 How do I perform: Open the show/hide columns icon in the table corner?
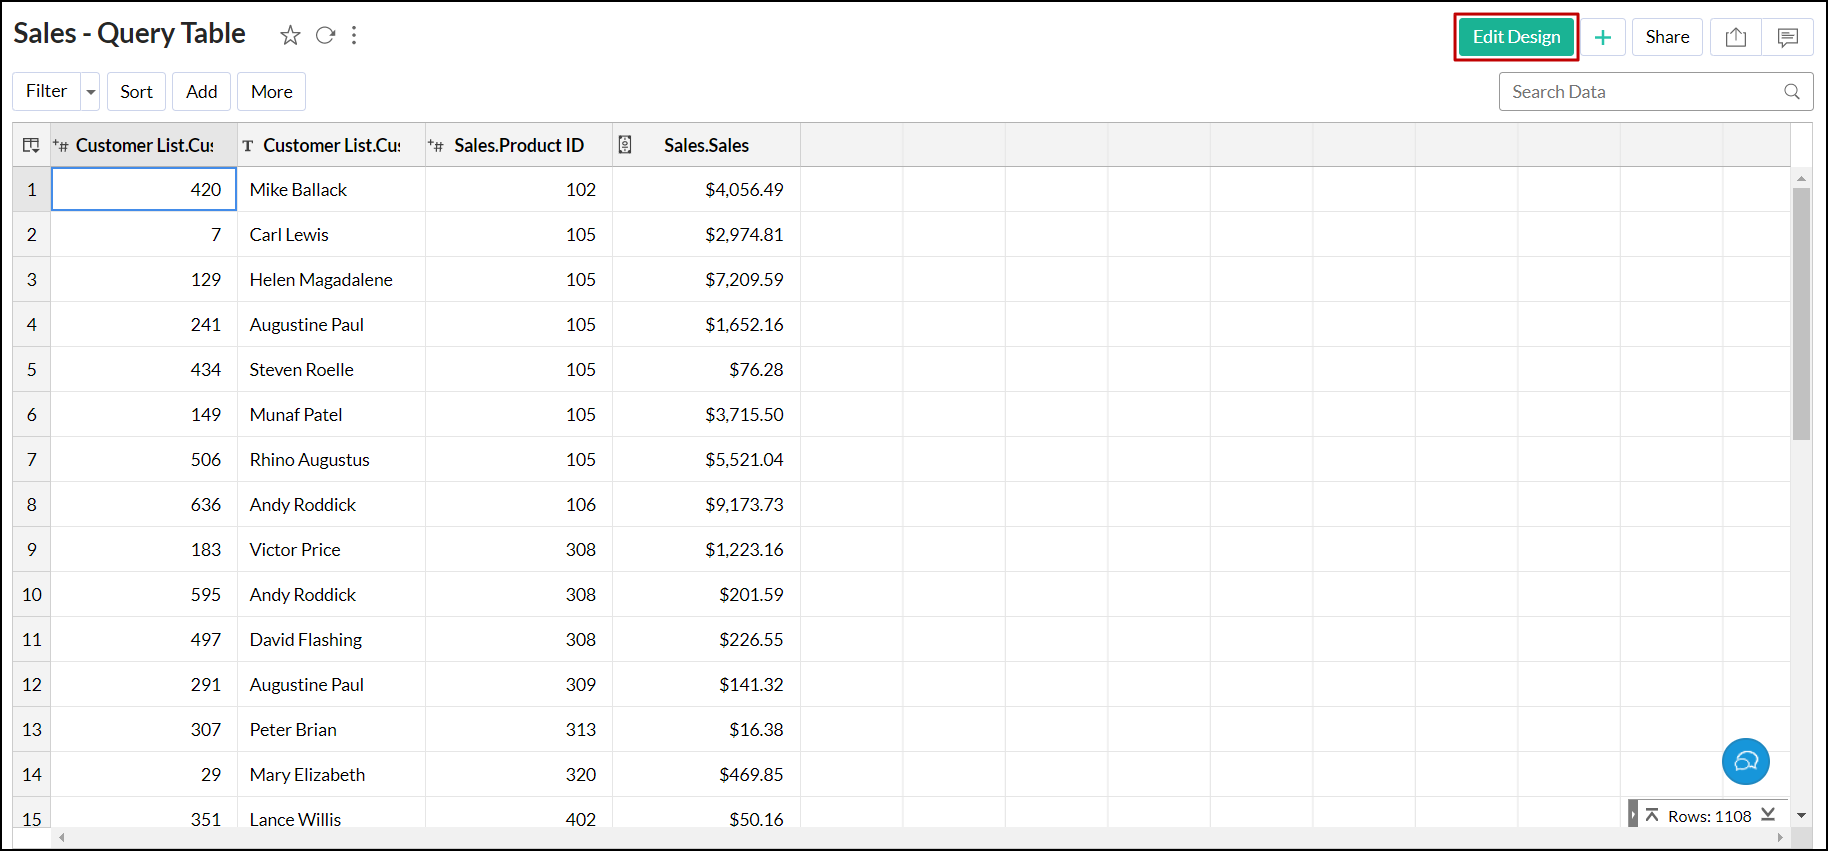pyautogui.click(x=31, y=145)
